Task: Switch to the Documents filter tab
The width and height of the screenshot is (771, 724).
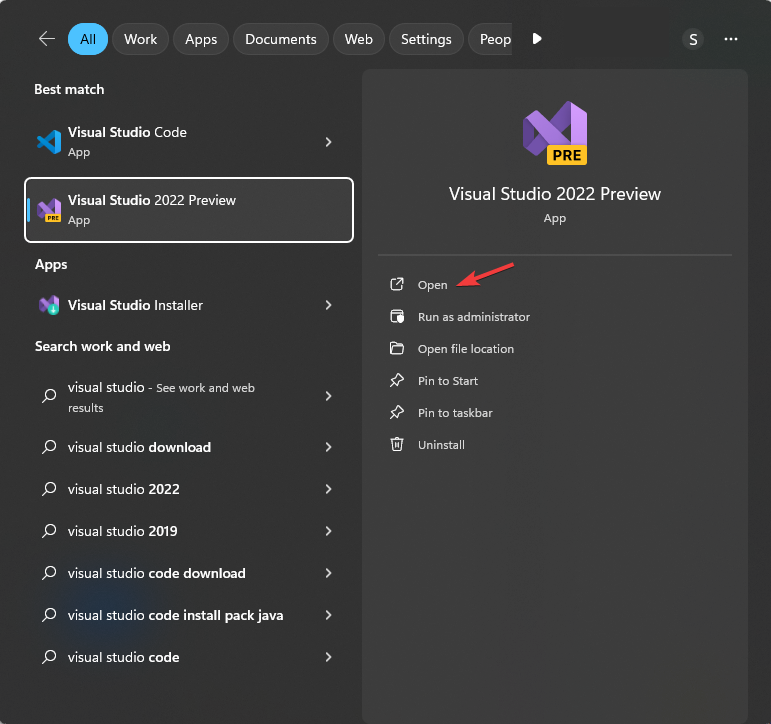Action: [281, 39]
